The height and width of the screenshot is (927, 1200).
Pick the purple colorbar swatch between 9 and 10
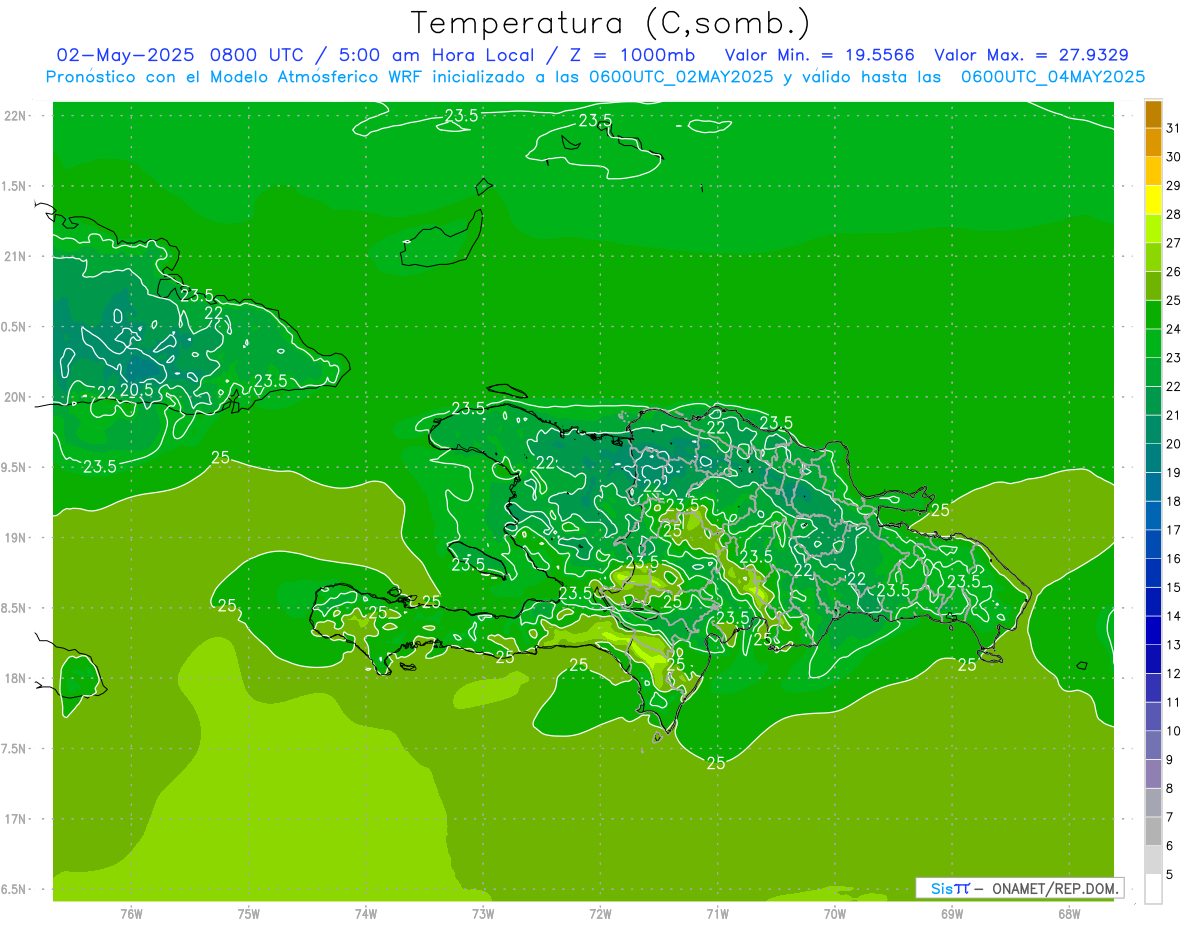pos(1153,746)
